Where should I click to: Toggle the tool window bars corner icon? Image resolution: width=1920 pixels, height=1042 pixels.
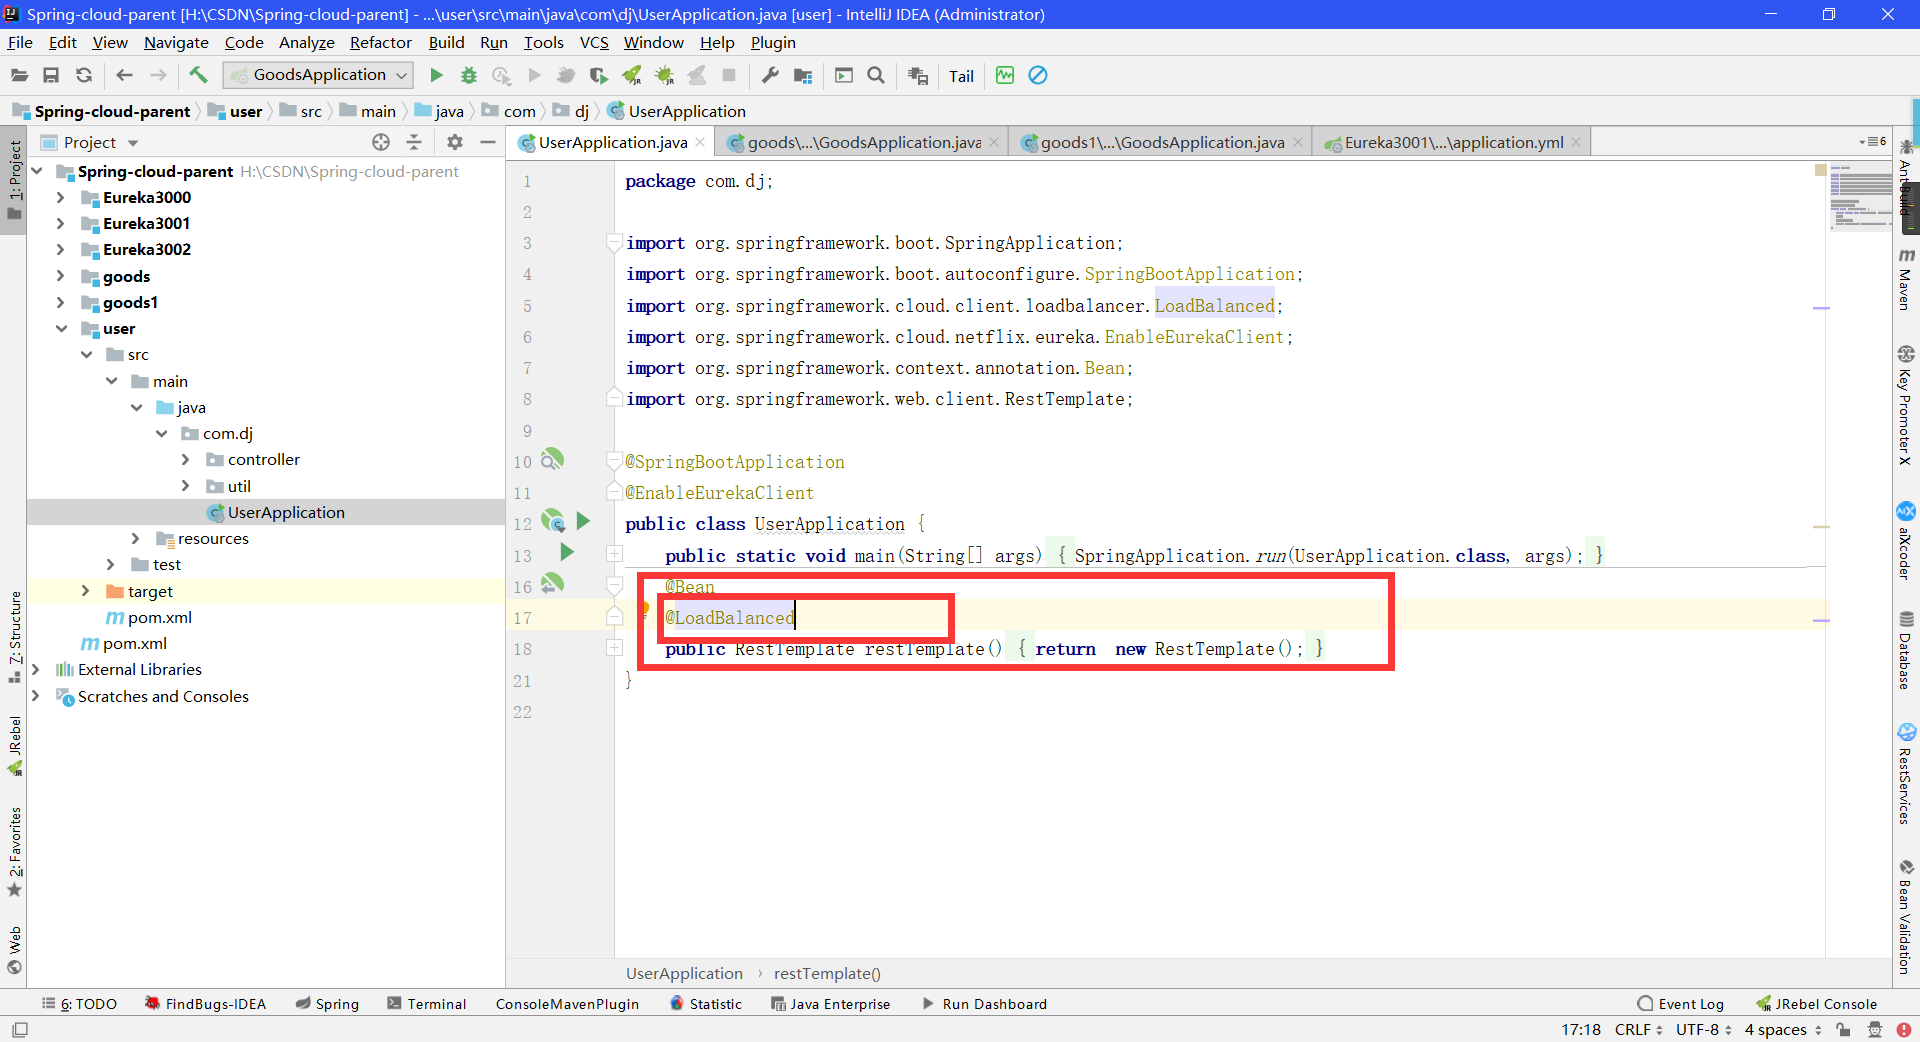click(19, 1029)
